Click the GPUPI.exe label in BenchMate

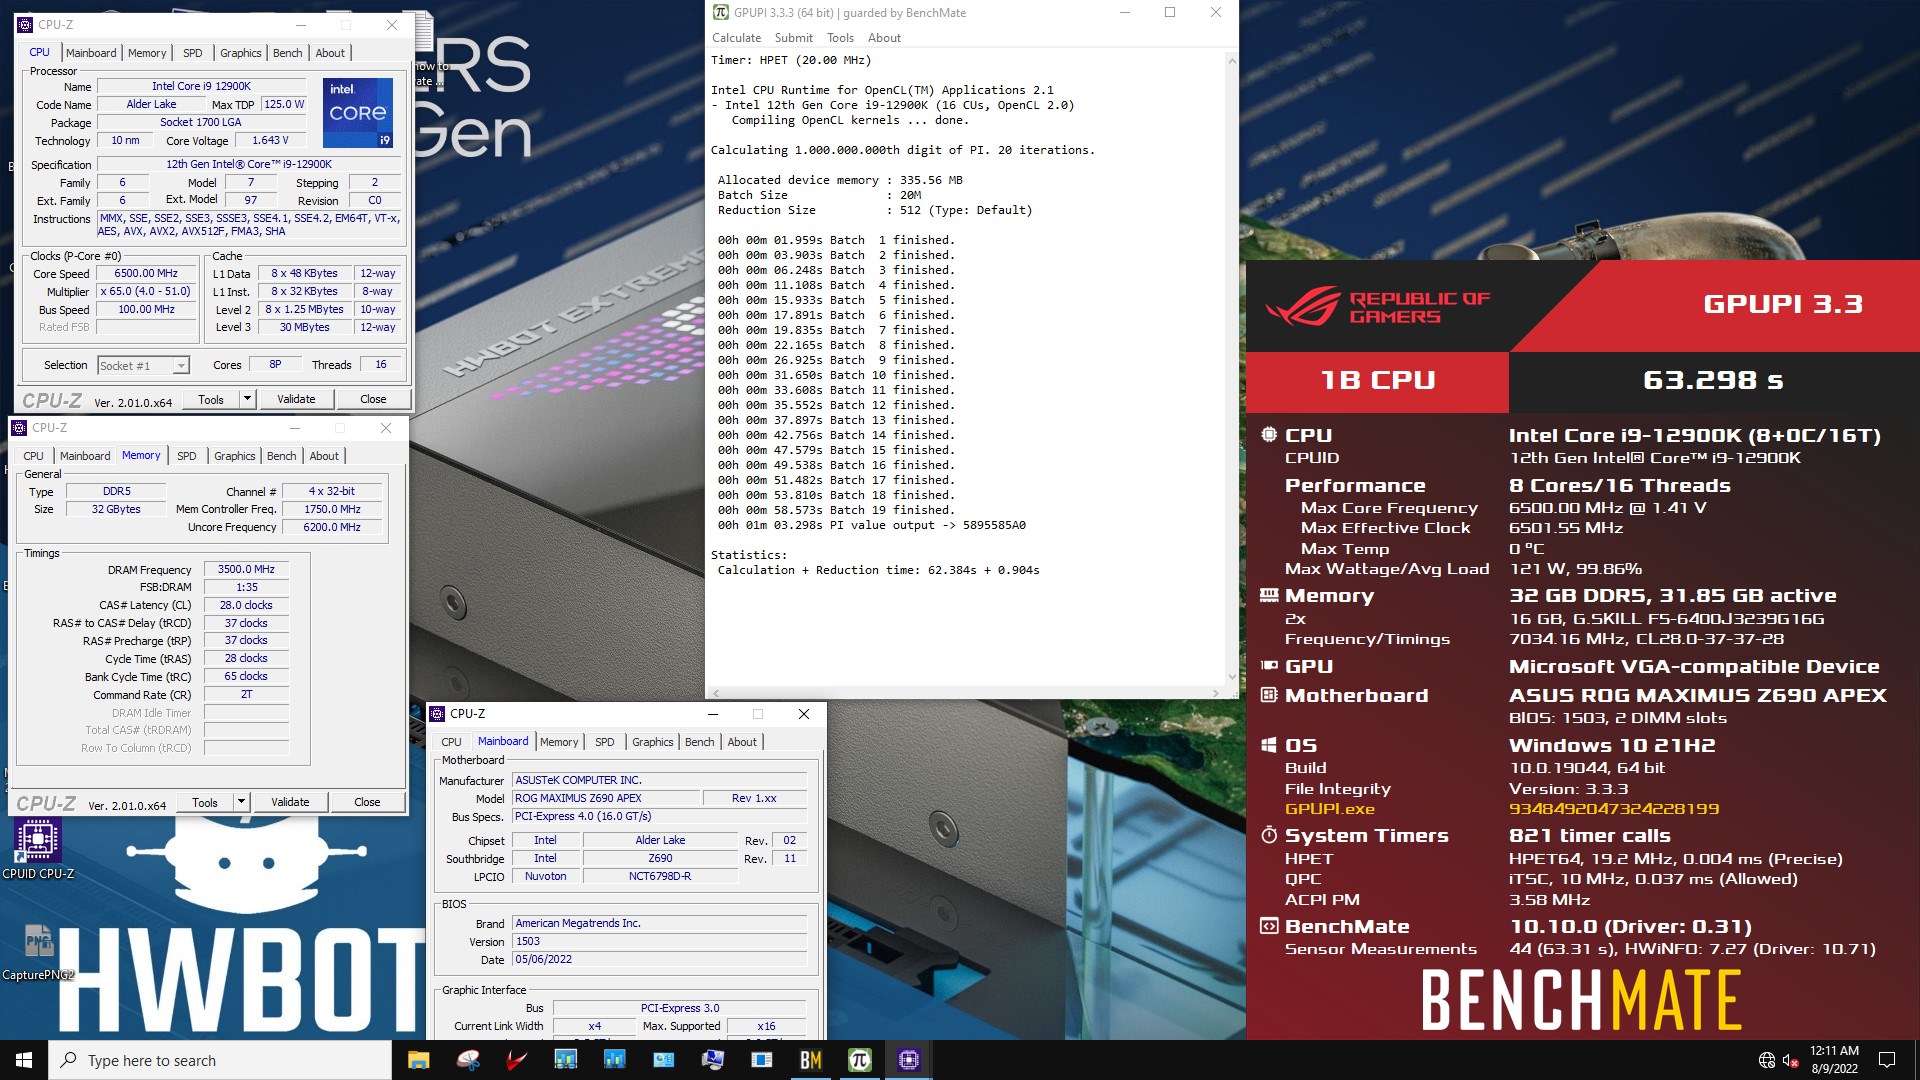coord(1329,809)
